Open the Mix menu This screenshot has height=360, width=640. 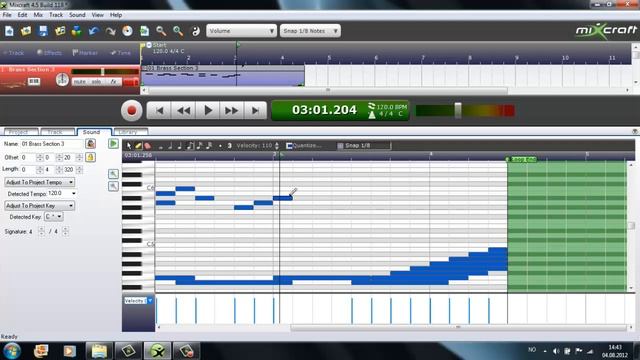tap(38, 15)
